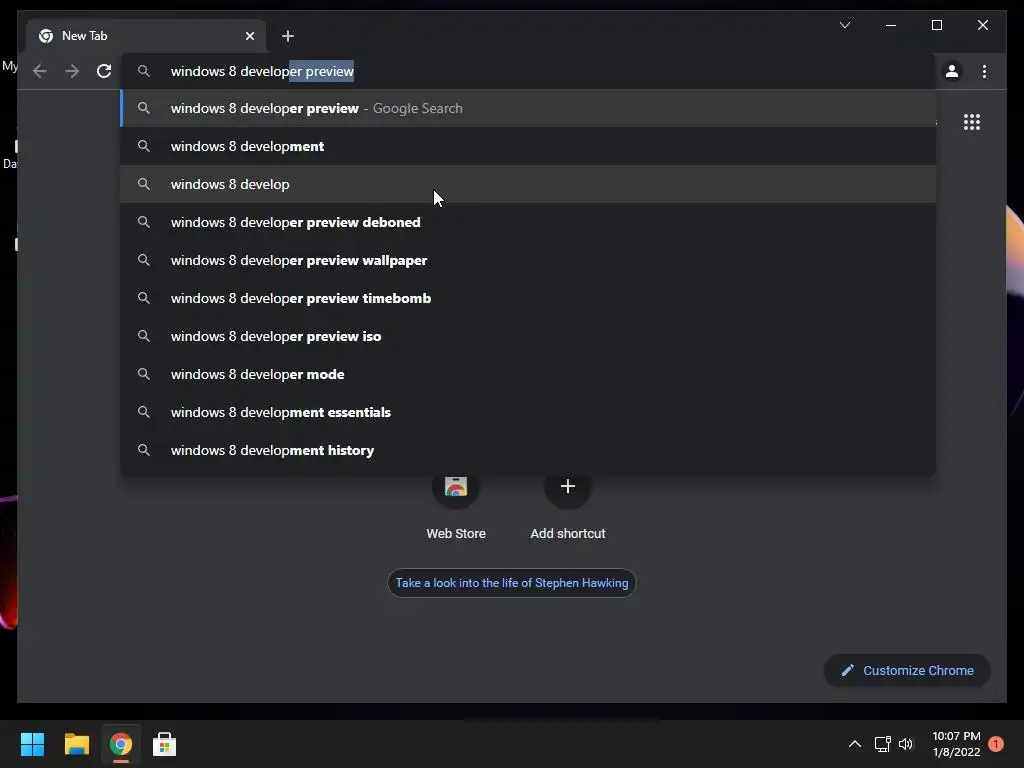The image size is (1024, 768).
Task: Pick 'windows 8 developer preview deboned' suggestion
Action: click(528, 222)
